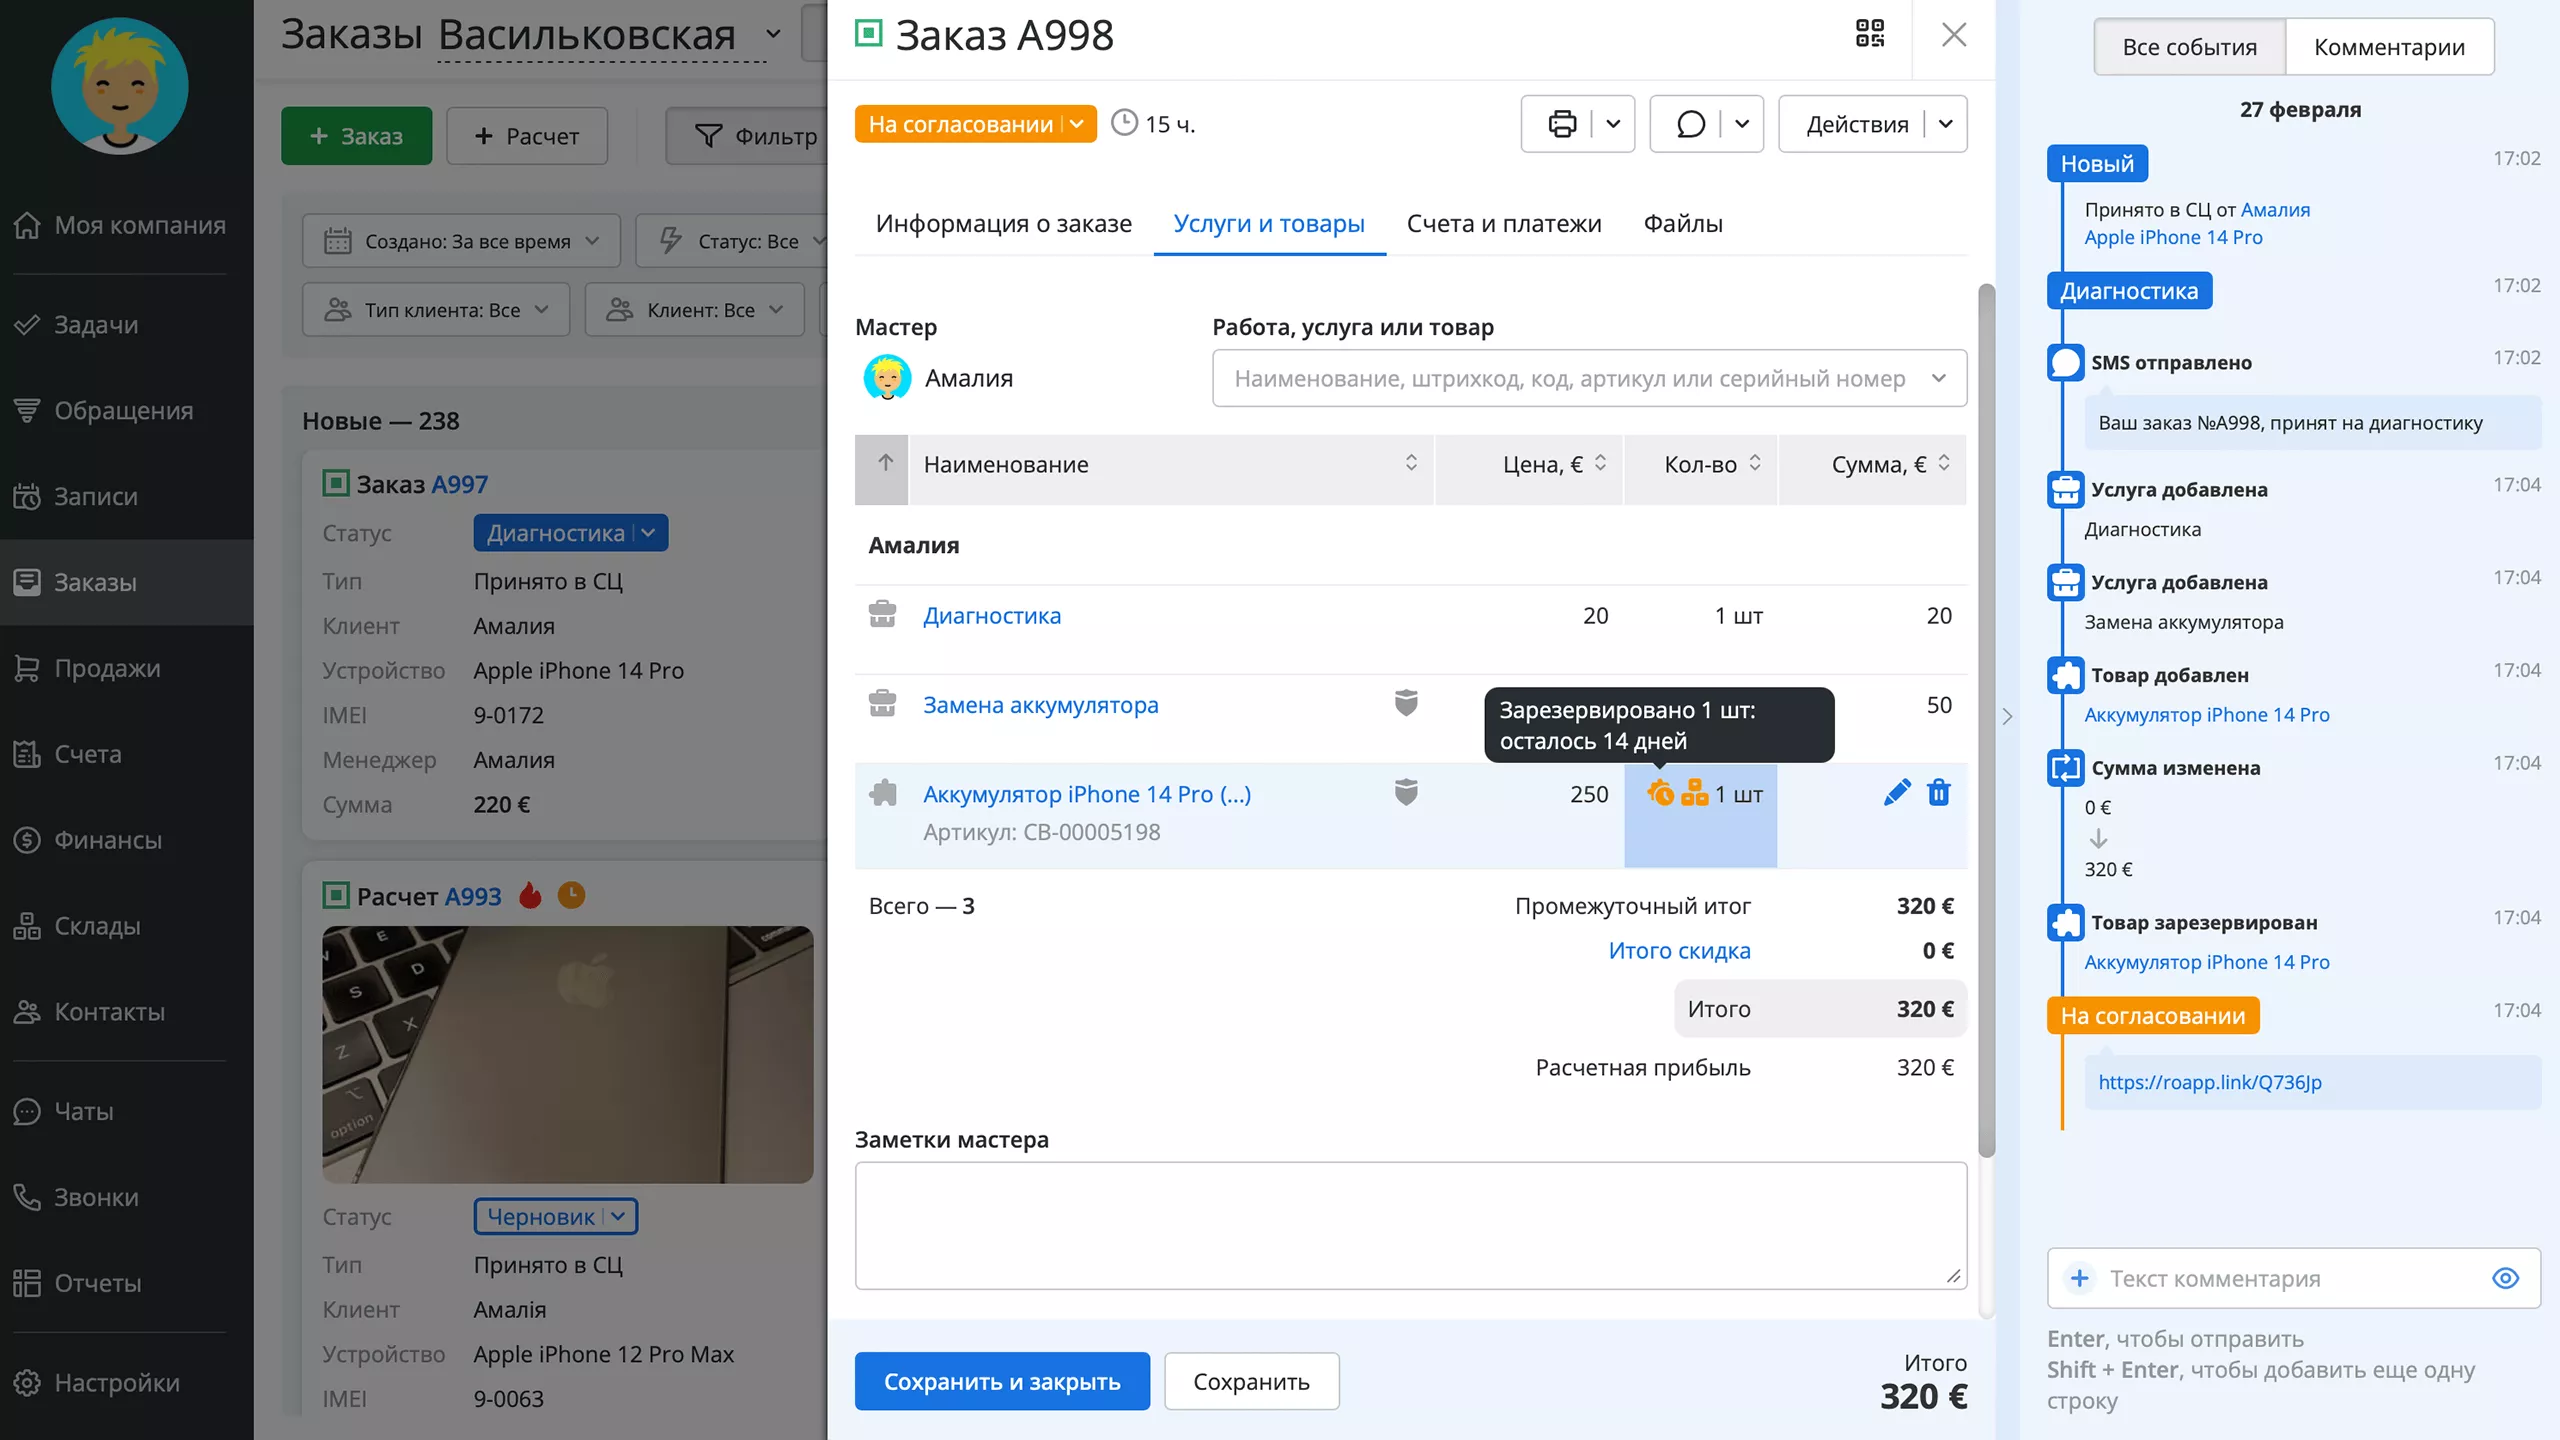2560x1440 pixels.
Task: Switch timeline to Комментарии
Action: click(x=2389, y=47)
